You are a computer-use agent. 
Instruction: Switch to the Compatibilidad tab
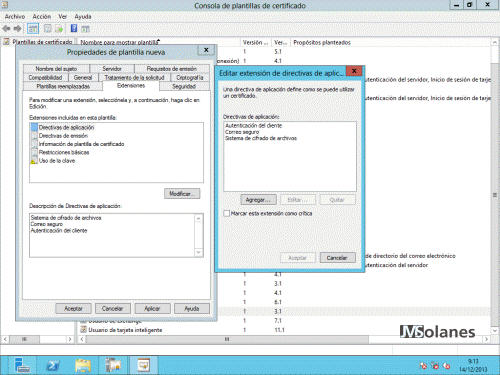[x=45, y=77]
